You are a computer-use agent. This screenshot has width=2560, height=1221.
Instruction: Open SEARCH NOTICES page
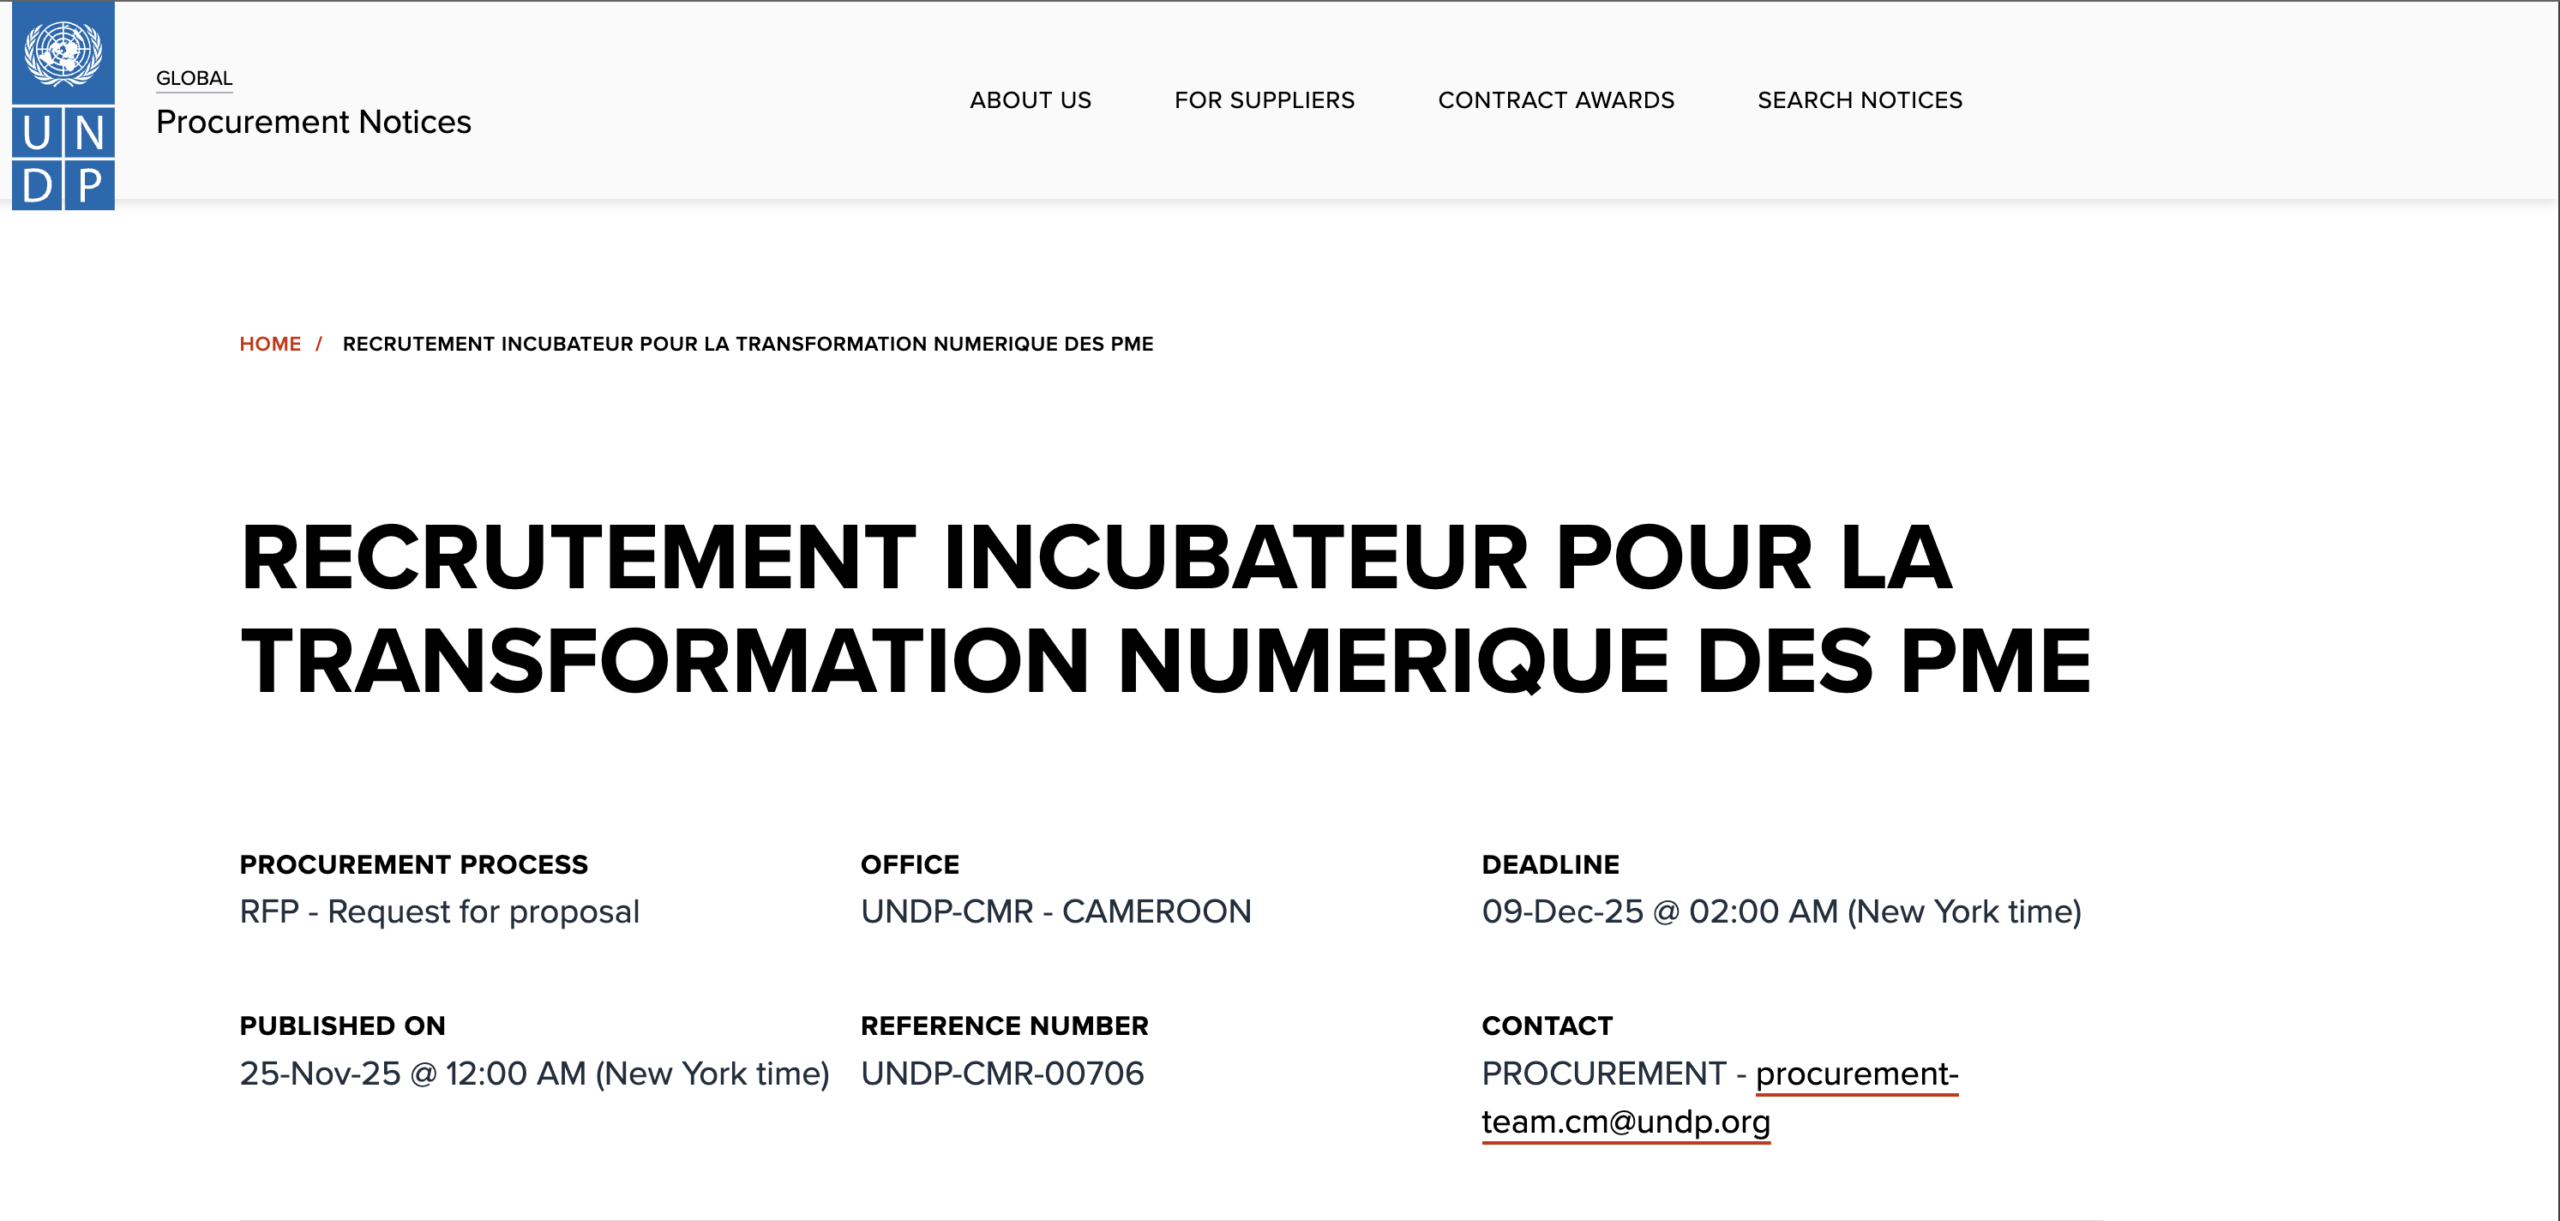tap(1859, 100)
